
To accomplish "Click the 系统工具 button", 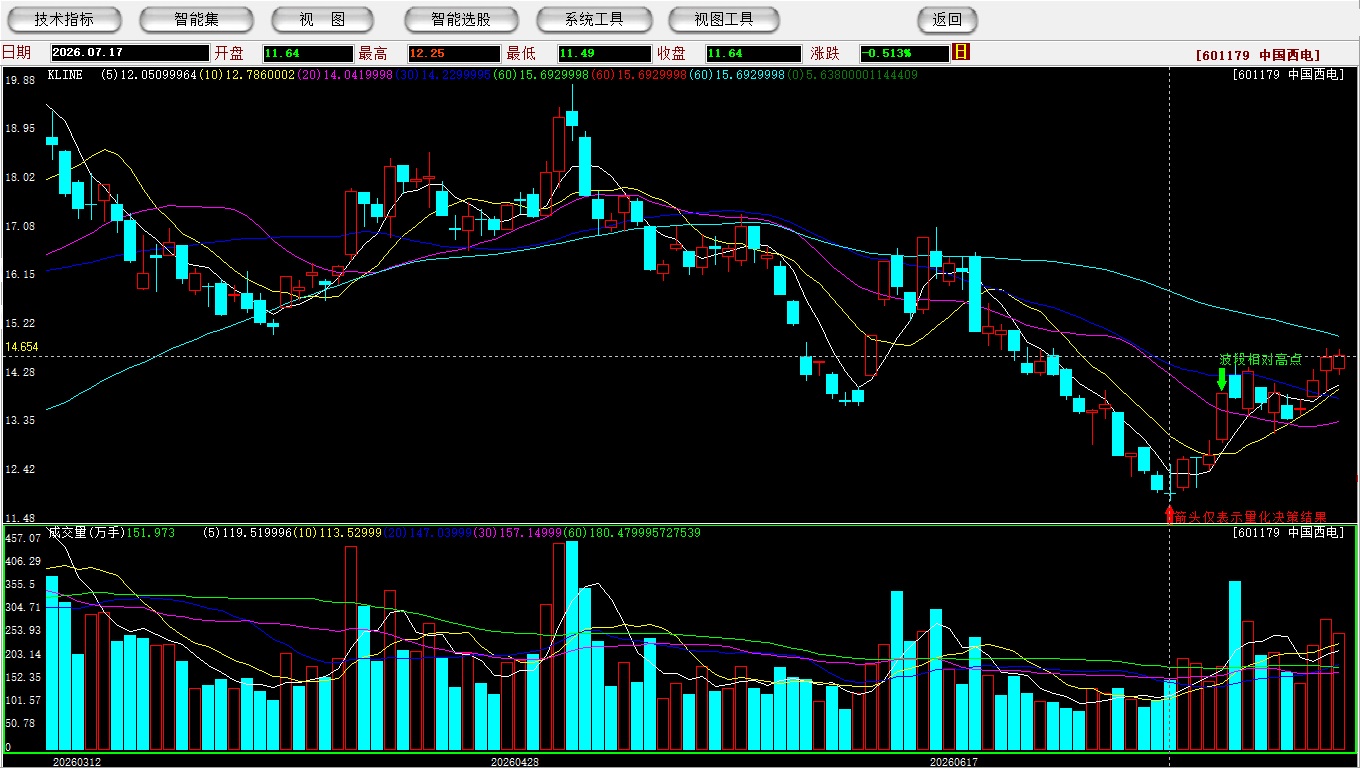I will pos(593,20).
